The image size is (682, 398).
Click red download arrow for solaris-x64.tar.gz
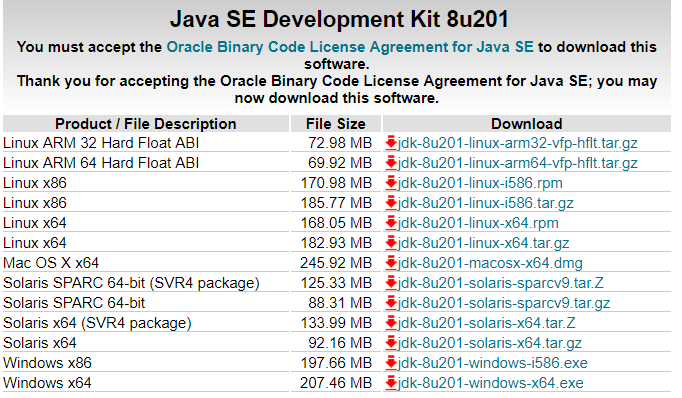point(391,343)
